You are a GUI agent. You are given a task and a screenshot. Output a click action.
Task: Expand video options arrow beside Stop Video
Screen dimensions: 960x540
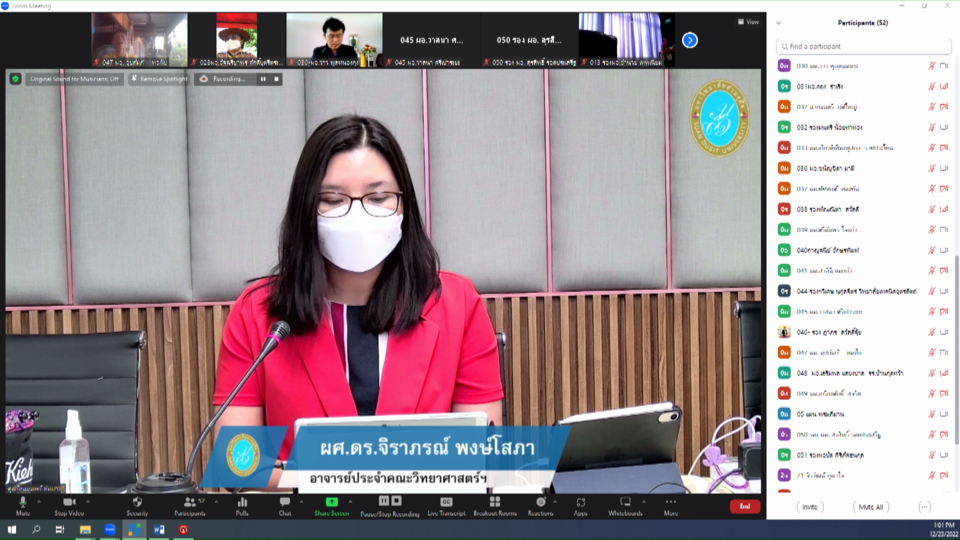(x=88, y=502)
